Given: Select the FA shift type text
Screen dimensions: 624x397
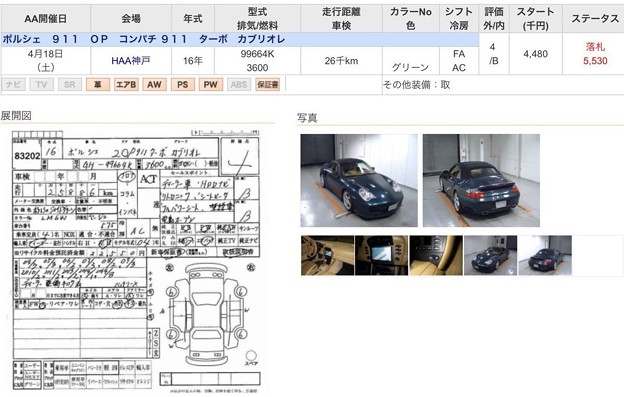Looking at the screenshot, I should pyautogui.click(x=459, y=54).
